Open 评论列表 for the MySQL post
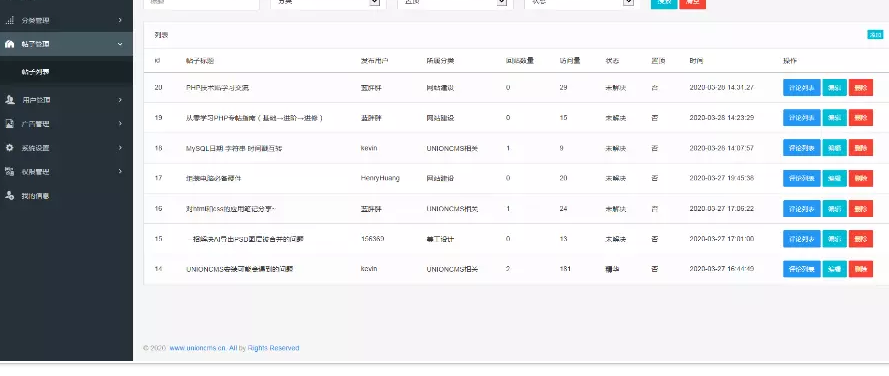Viewport: 889px width, 376px height. coord(801,147)
